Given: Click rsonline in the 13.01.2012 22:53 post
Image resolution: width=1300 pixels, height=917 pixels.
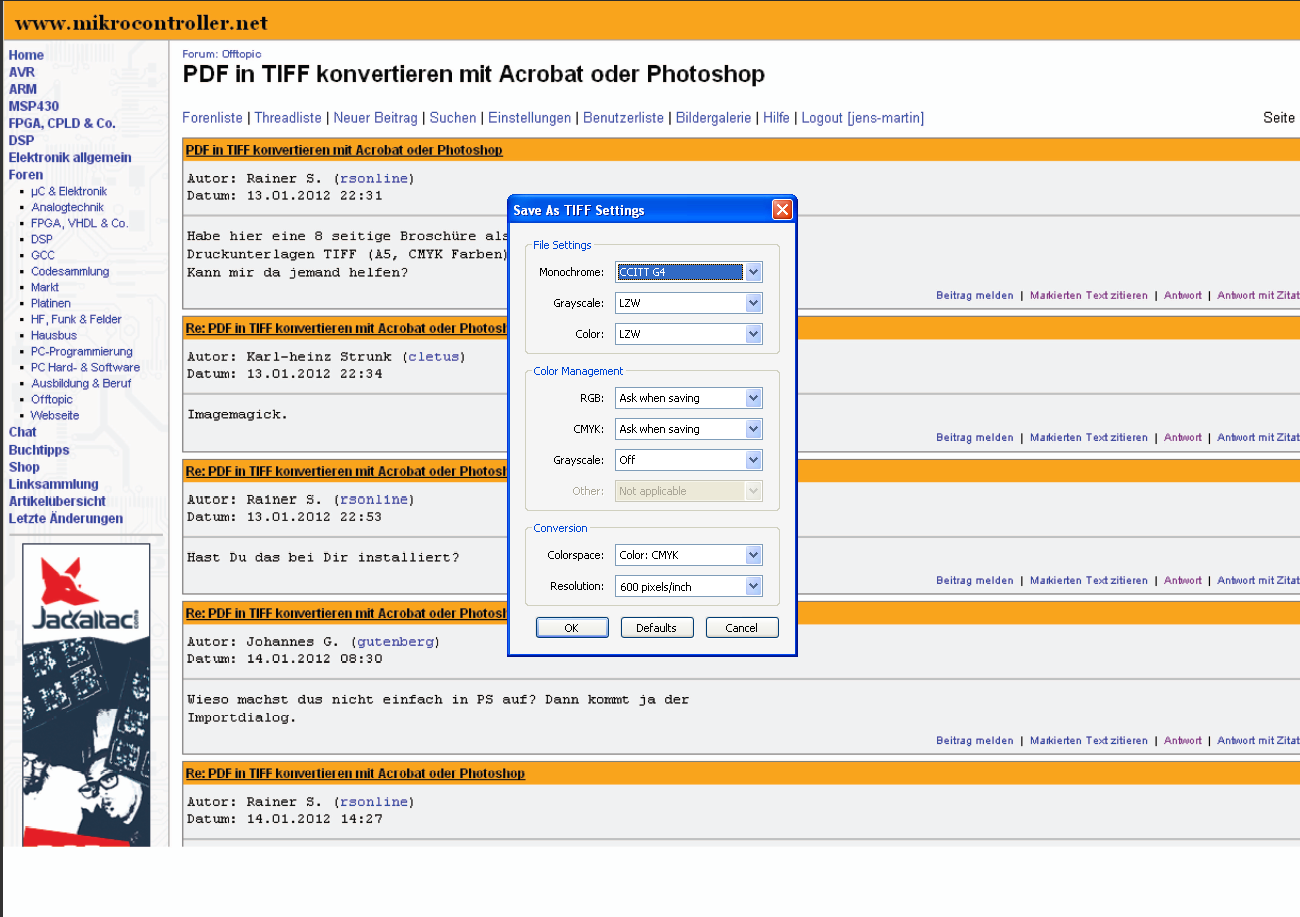Looking at the screenshot, I should pyautogui.click(x=374, y=499).
